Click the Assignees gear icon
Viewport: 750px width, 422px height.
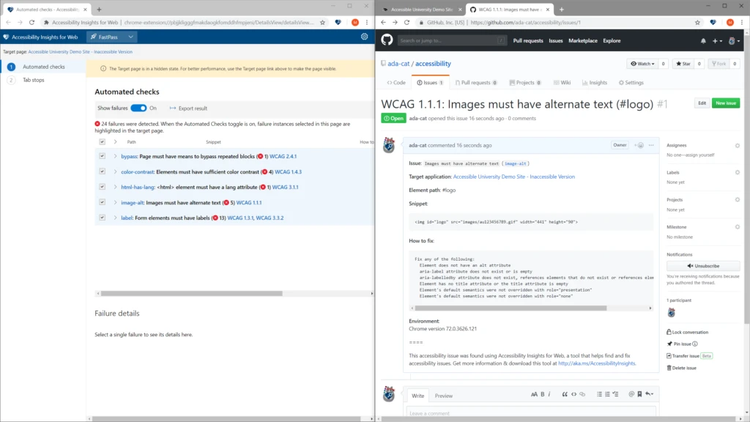point(737,145)
